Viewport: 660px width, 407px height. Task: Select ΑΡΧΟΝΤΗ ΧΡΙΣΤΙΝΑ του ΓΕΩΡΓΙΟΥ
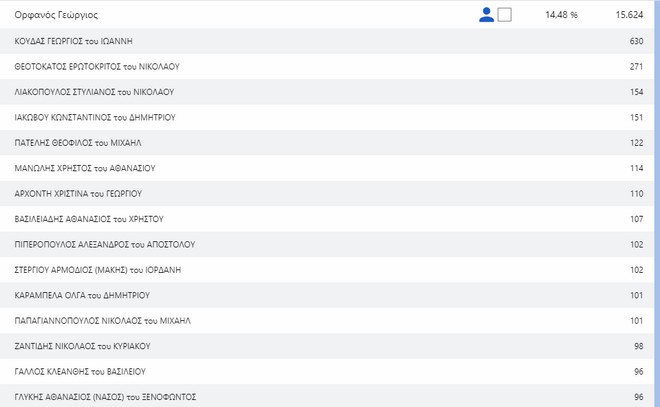[x=78, y=193]
